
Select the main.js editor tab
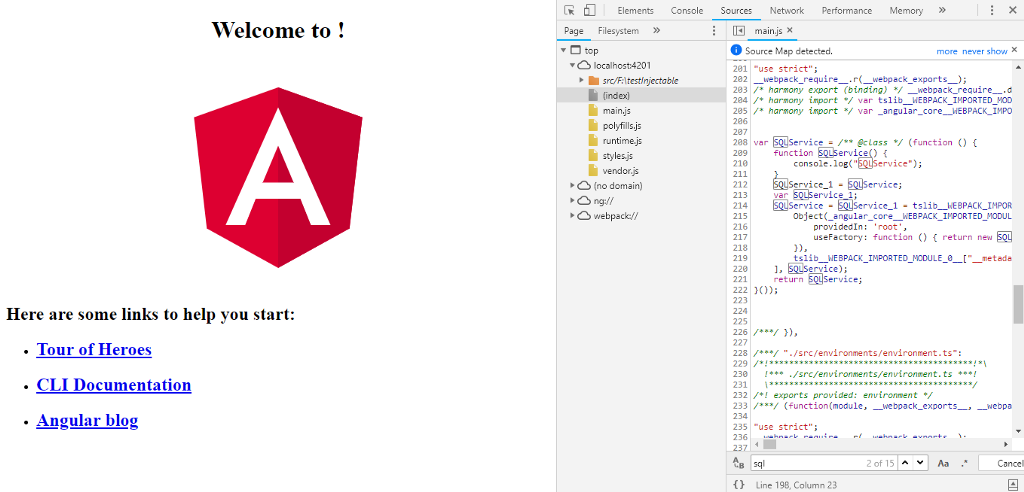tap(768, 31)
